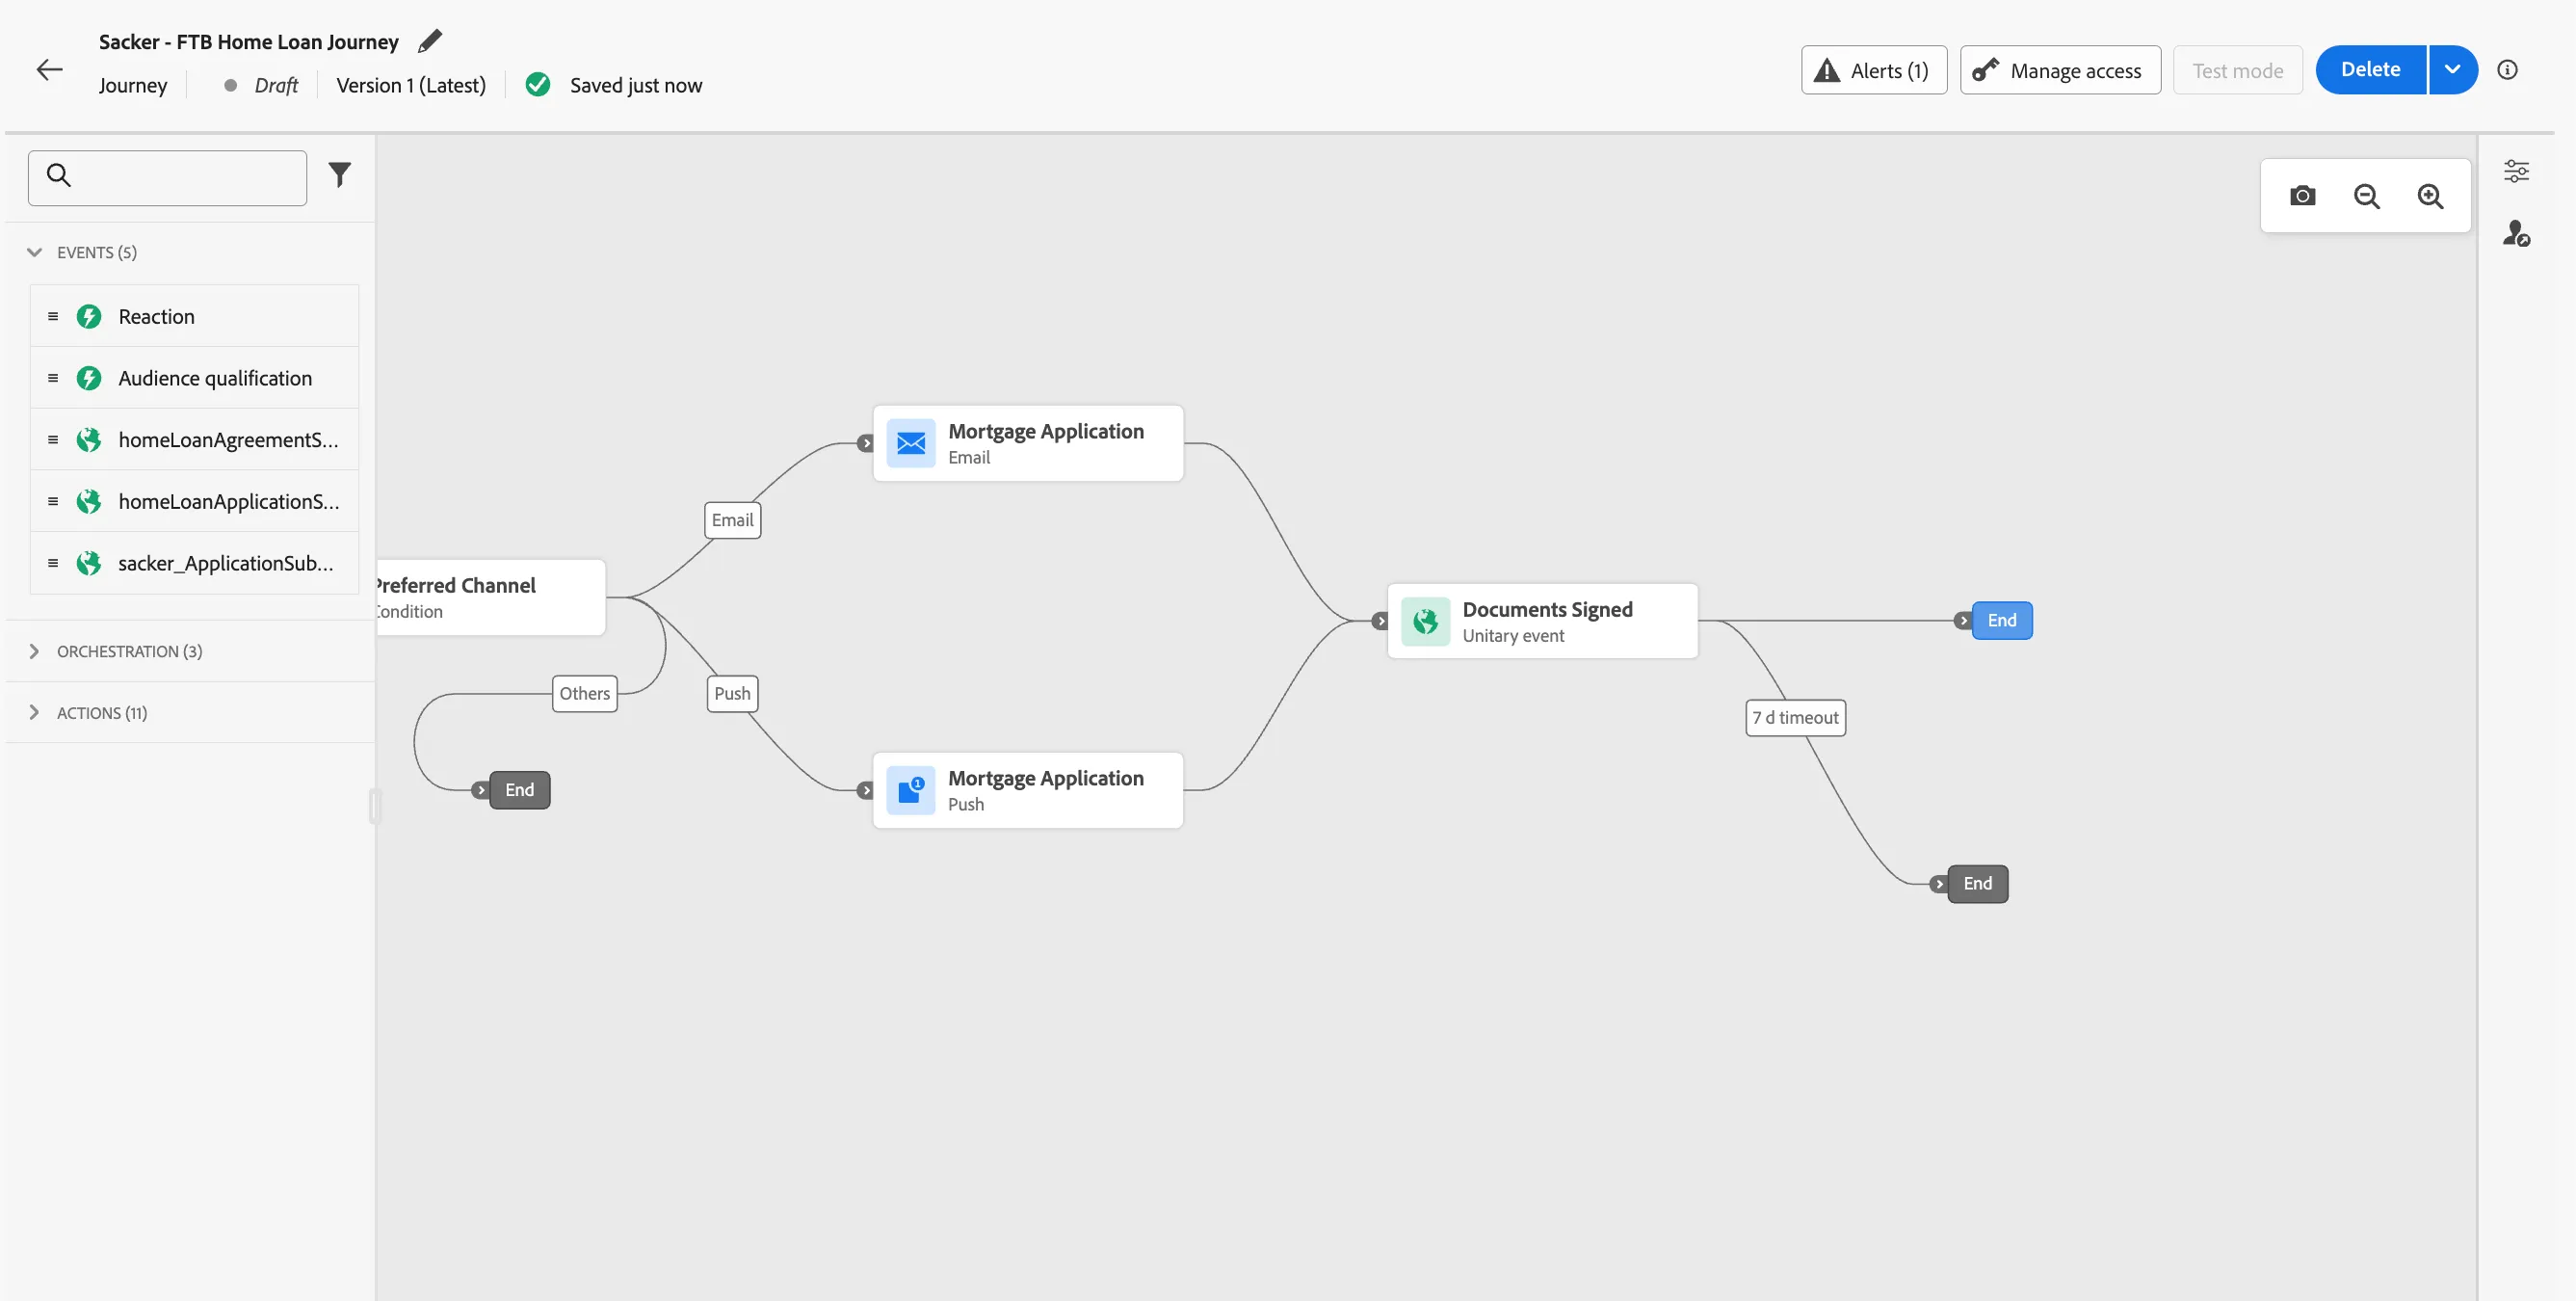Viewport: 2576px width, 1301px height.
Task: Click the sacker_ApplicationSub... globe icon
Action: click(89, 563)
